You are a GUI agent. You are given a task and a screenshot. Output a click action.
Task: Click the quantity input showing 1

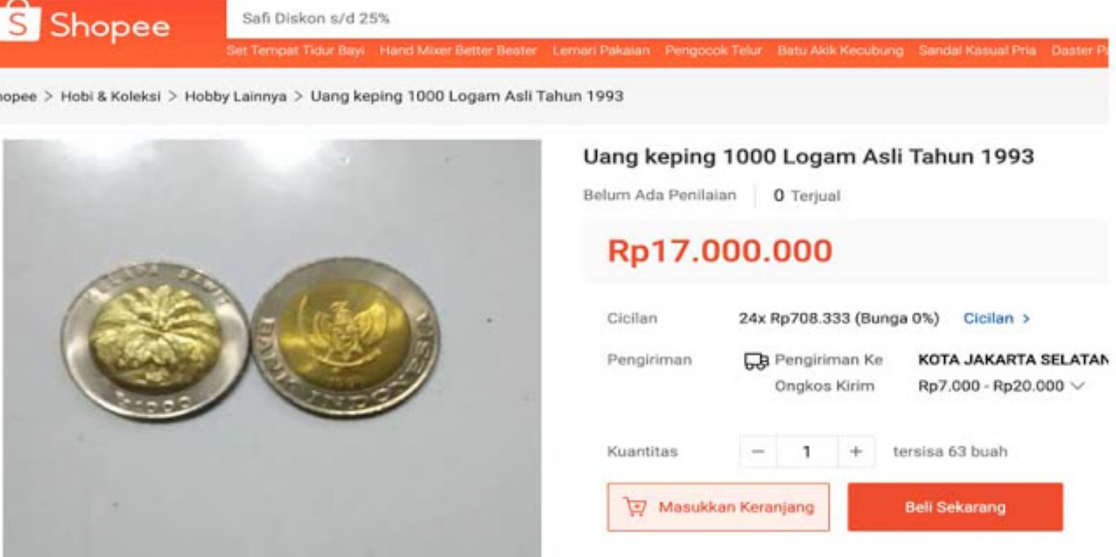tap(807, 452)
